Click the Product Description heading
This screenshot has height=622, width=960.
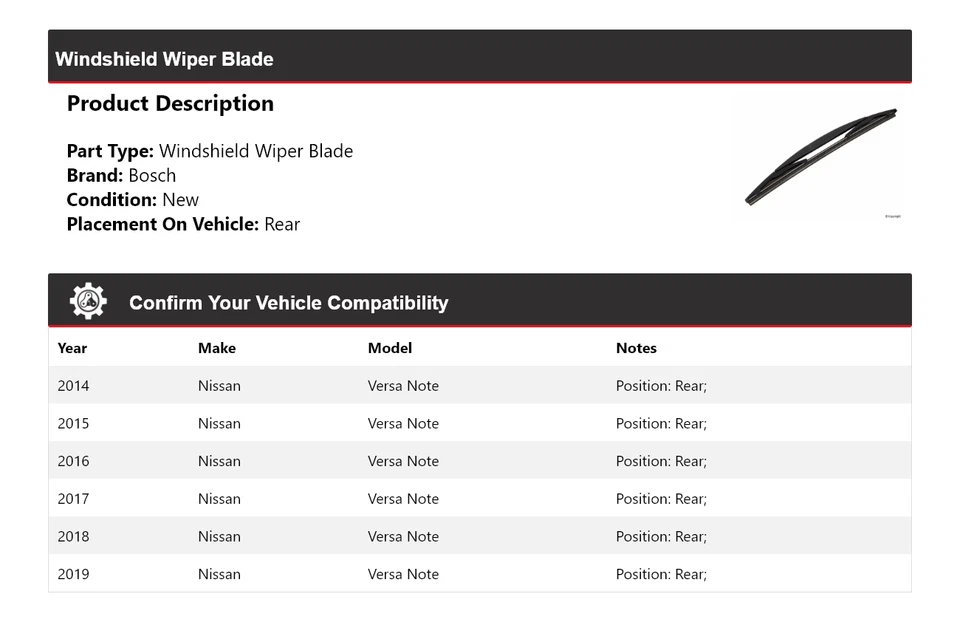click(x=170, y=104)
